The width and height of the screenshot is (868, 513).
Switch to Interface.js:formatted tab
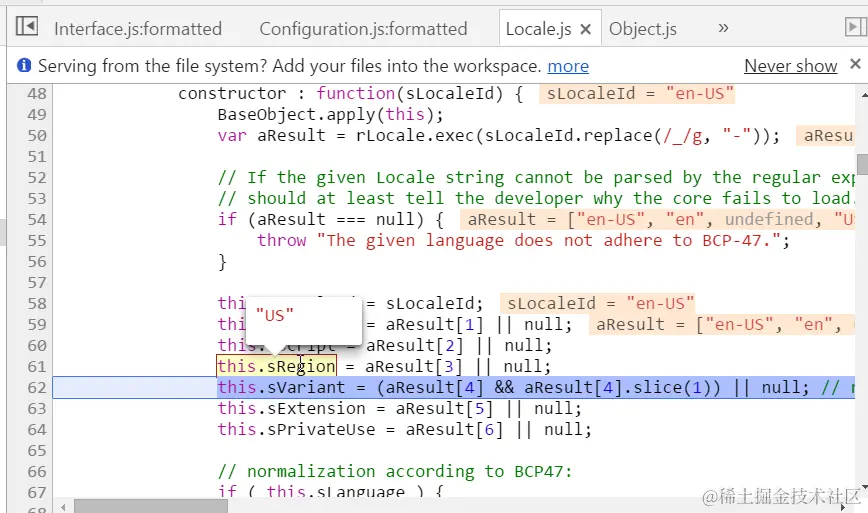138,29
